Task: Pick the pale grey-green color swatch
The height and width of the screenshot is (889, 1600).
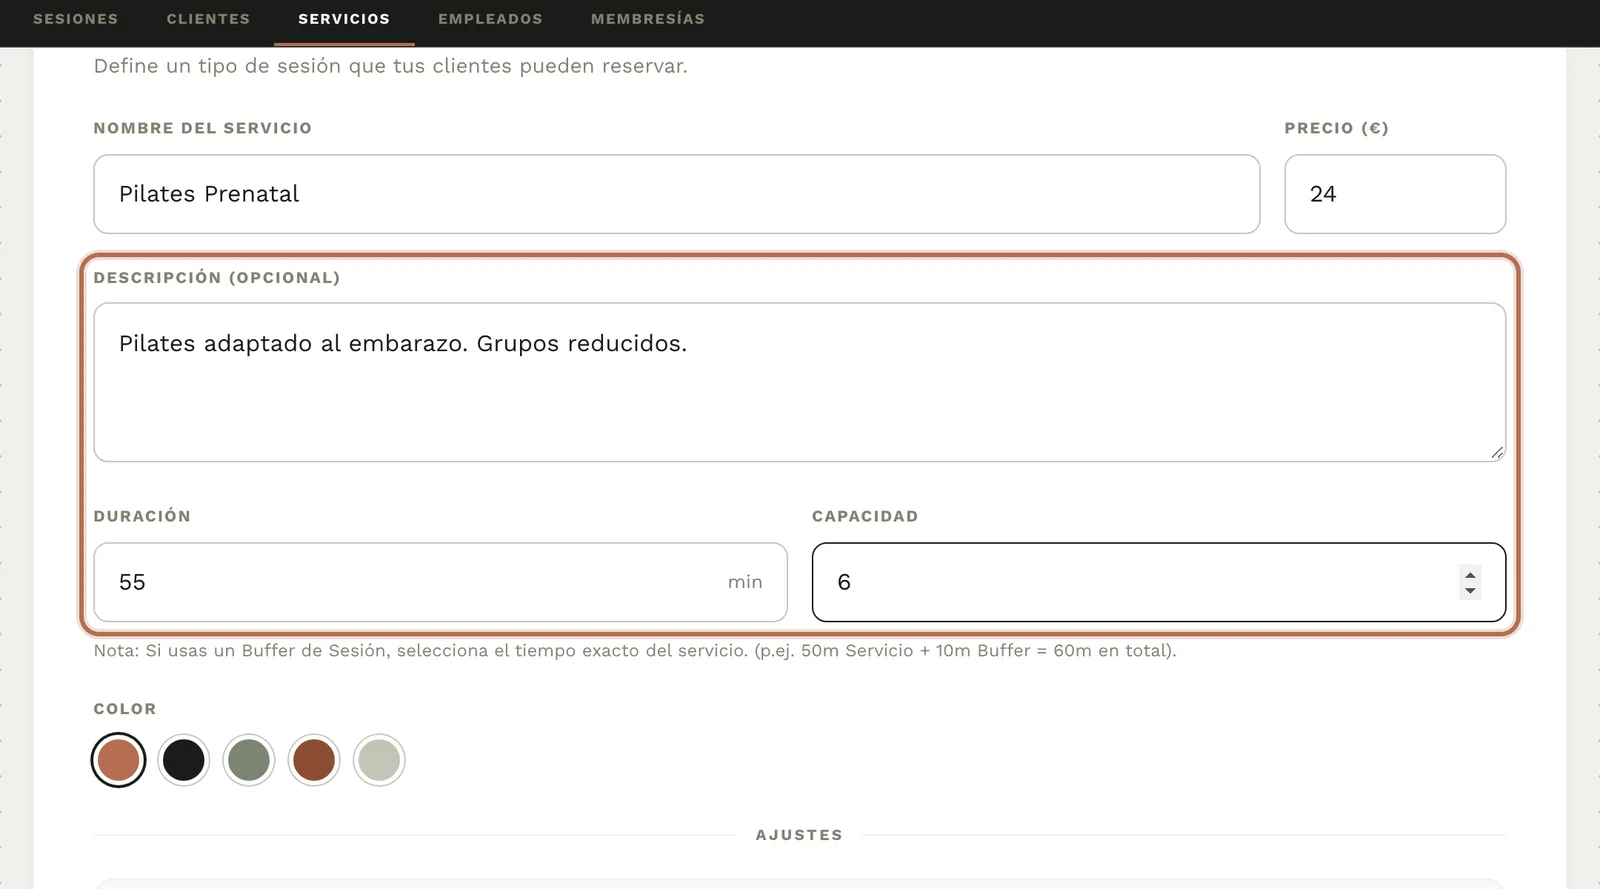Action: point(379,760)
